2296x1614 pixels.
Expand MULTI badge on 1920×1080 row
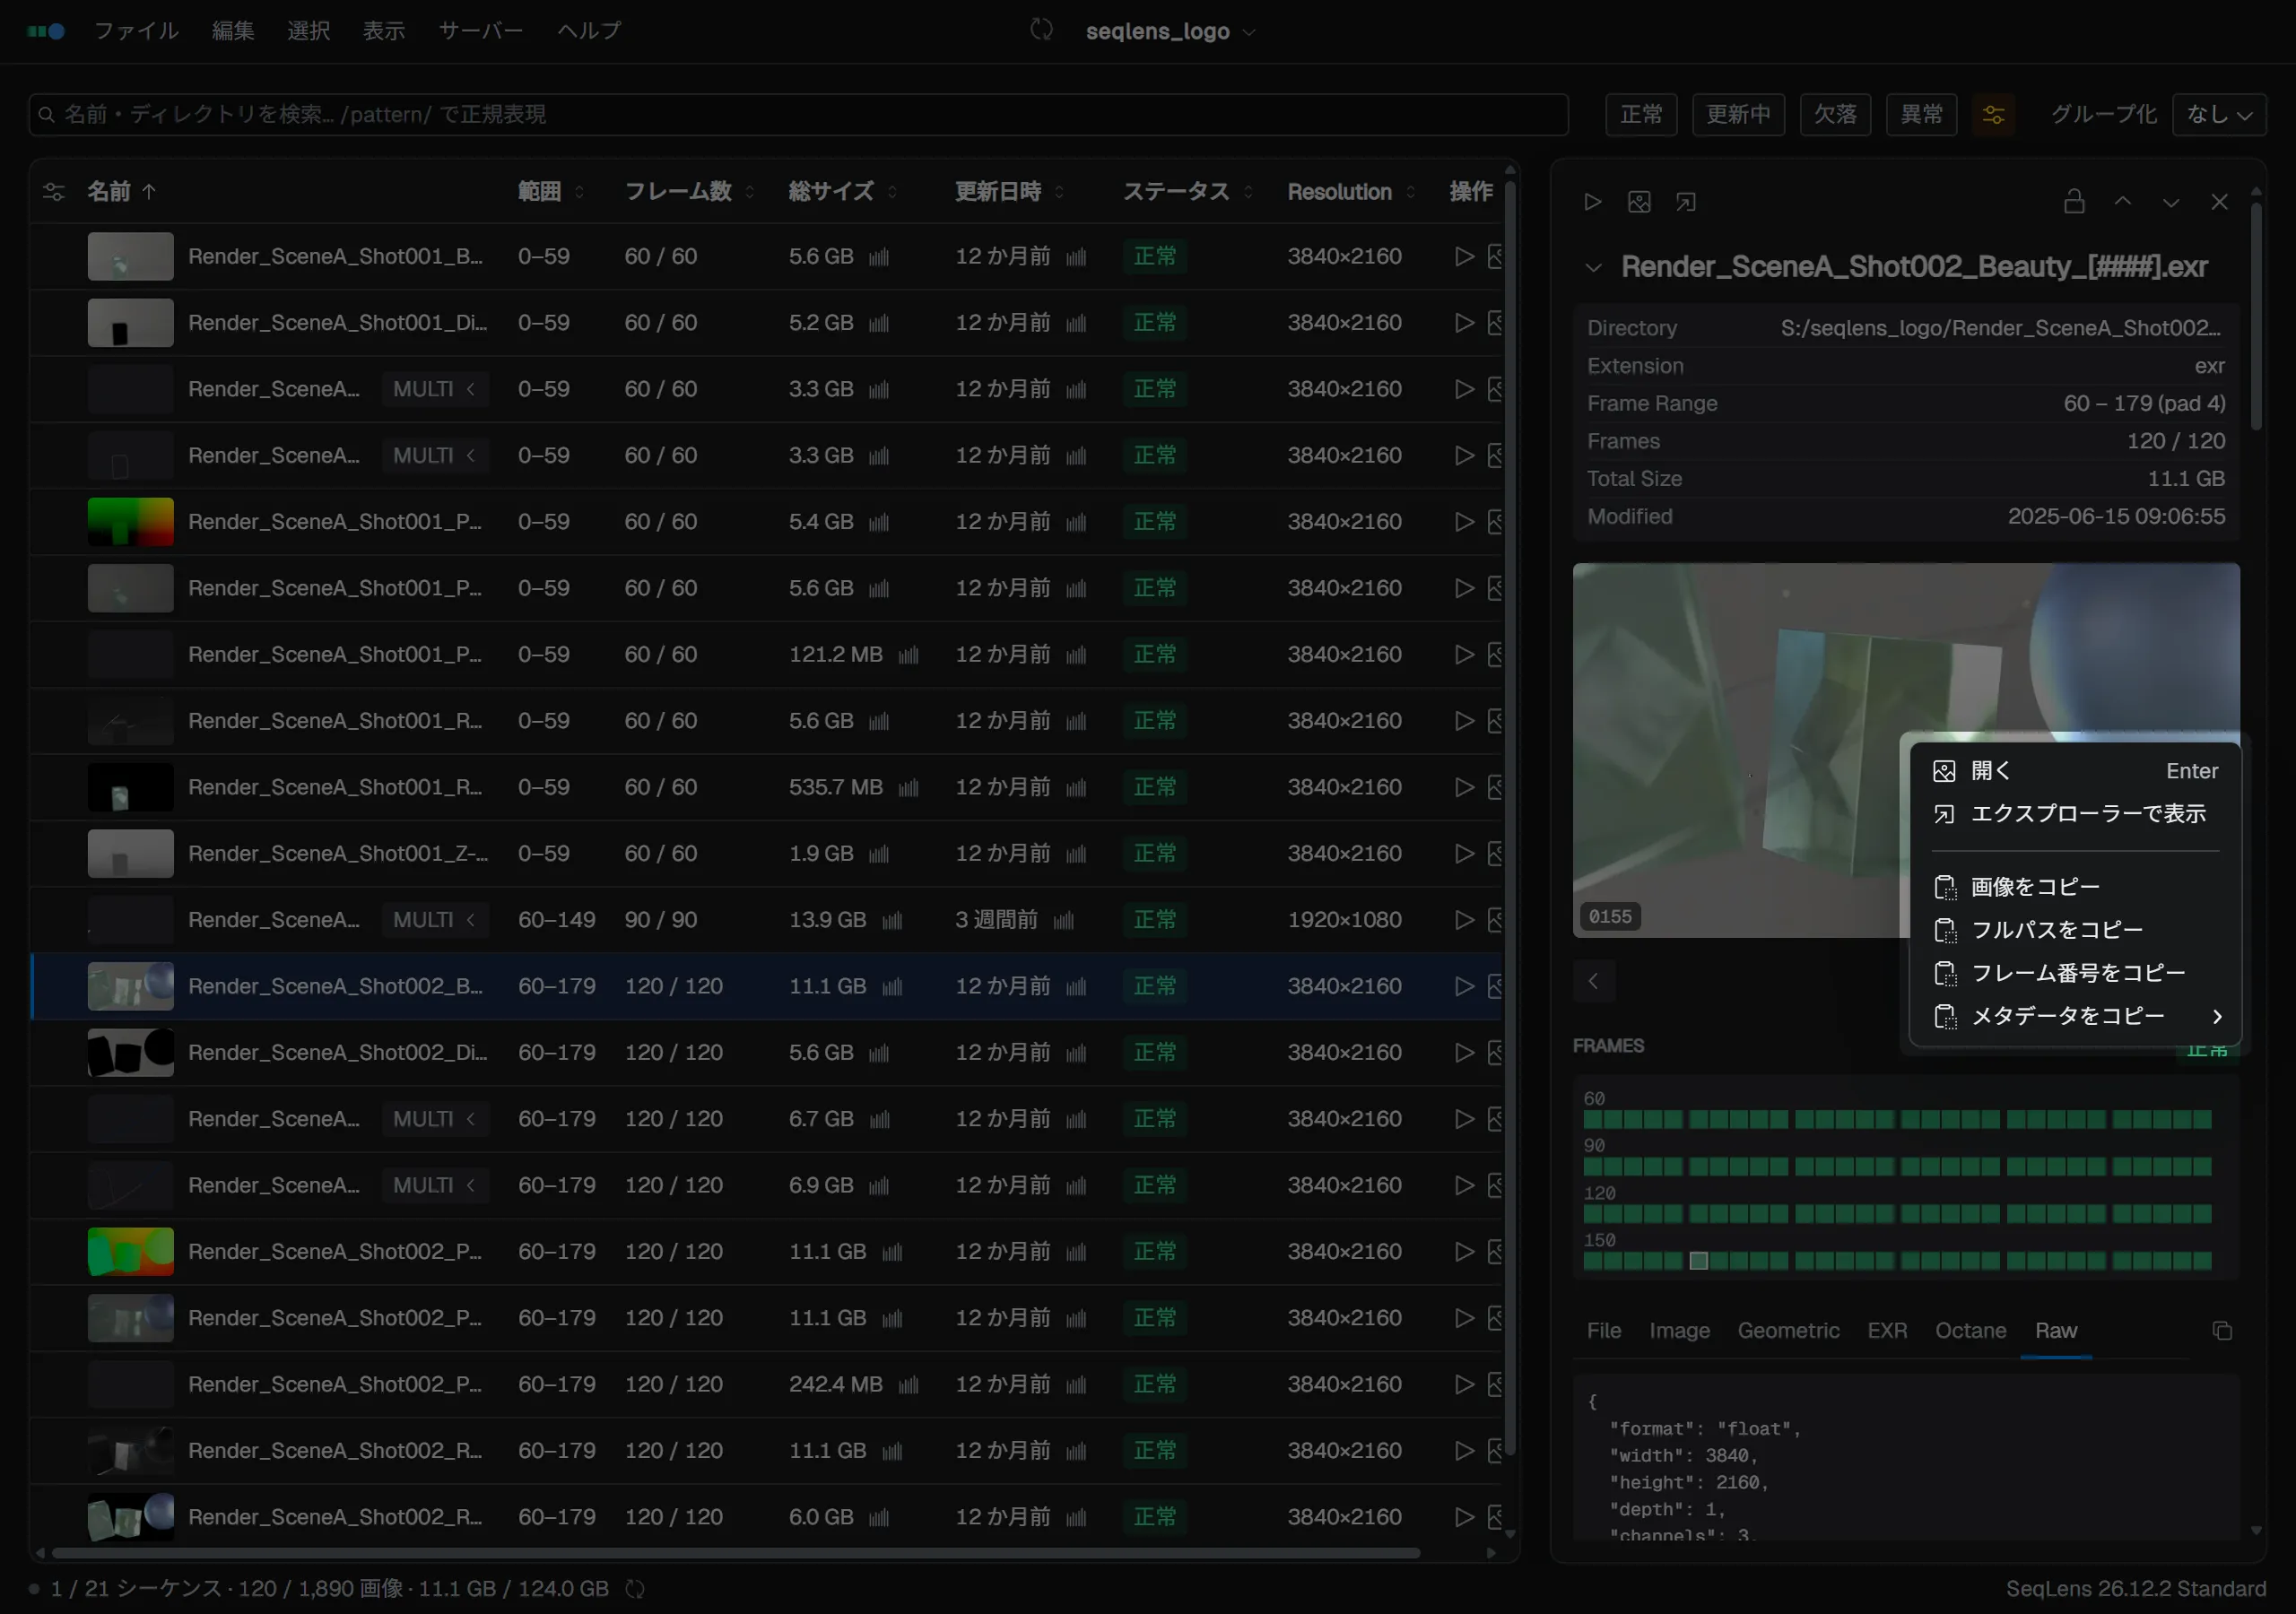(434, 919)
